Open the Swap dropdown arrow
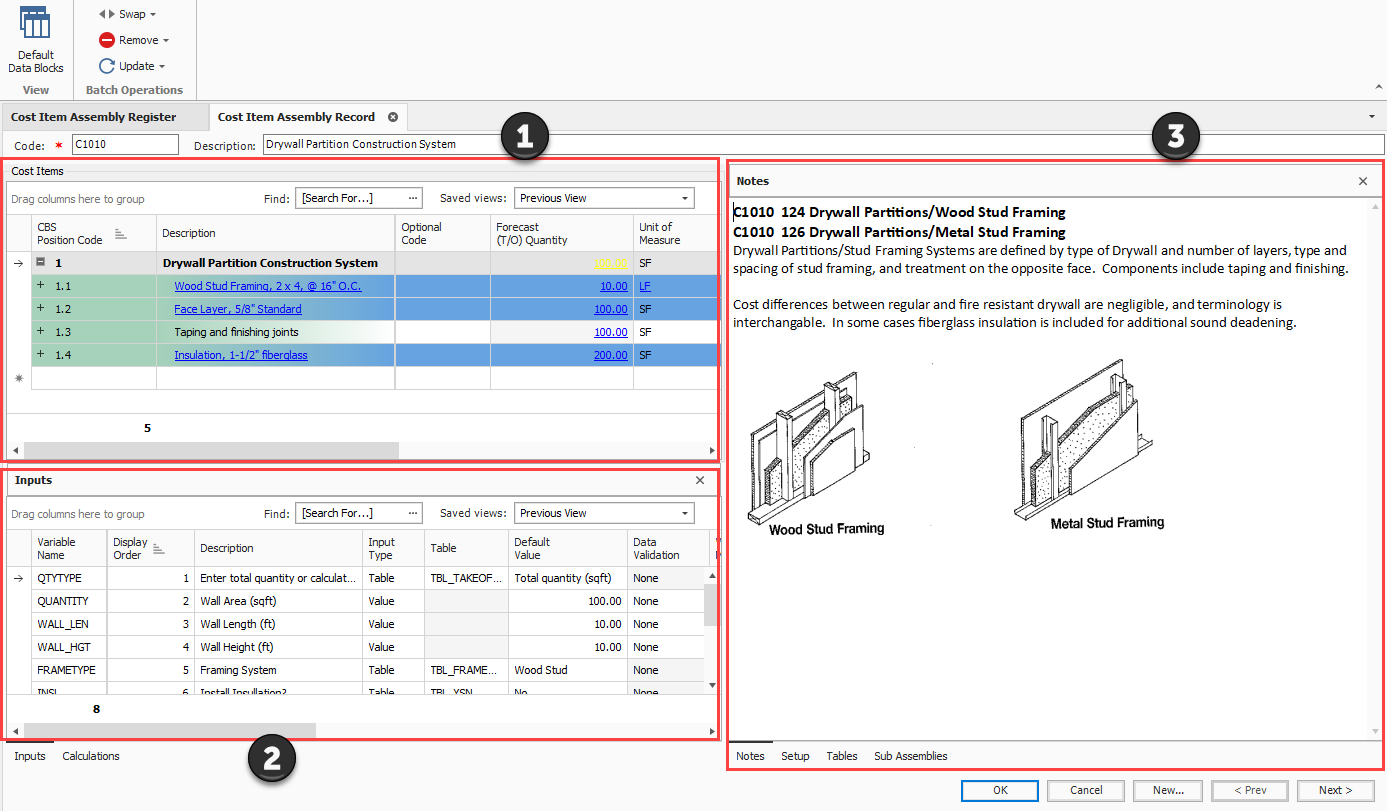The image size is (1387, 811). pos(152,13)
